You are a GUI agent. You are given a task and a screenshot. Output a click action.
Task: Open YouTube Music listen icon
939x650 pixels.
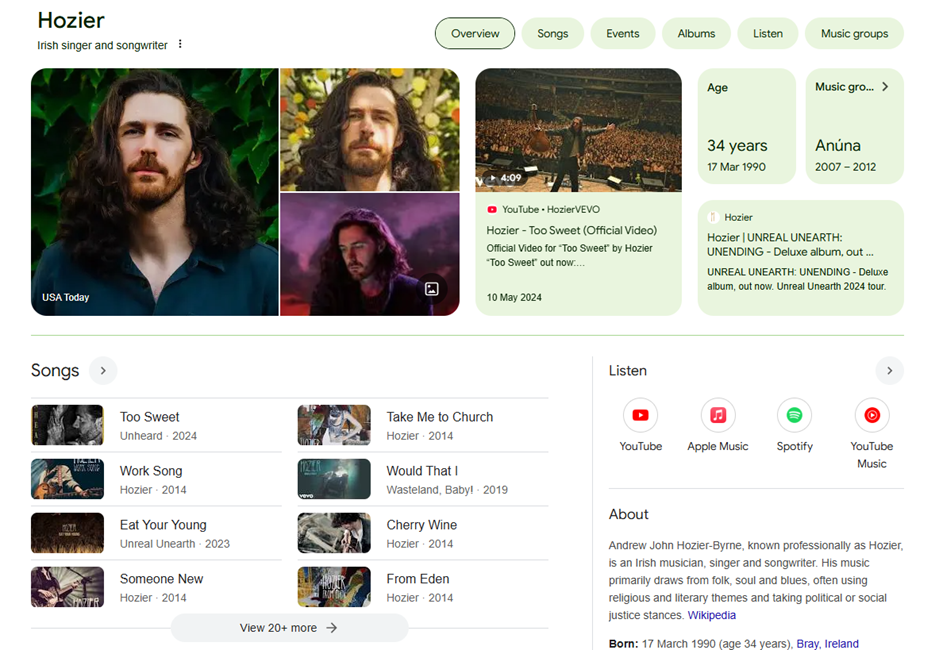tap(872, 415)
